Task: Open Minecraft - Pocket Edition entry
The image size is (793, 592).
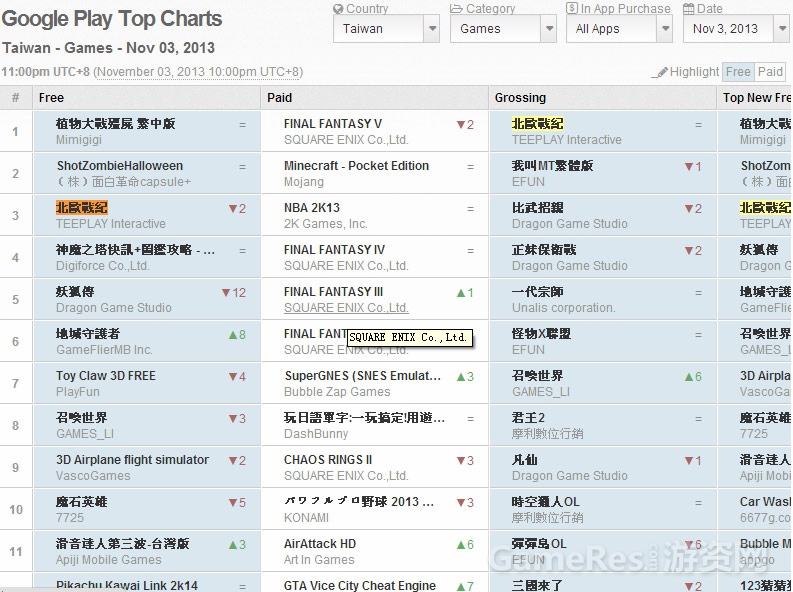Action: 356,166
